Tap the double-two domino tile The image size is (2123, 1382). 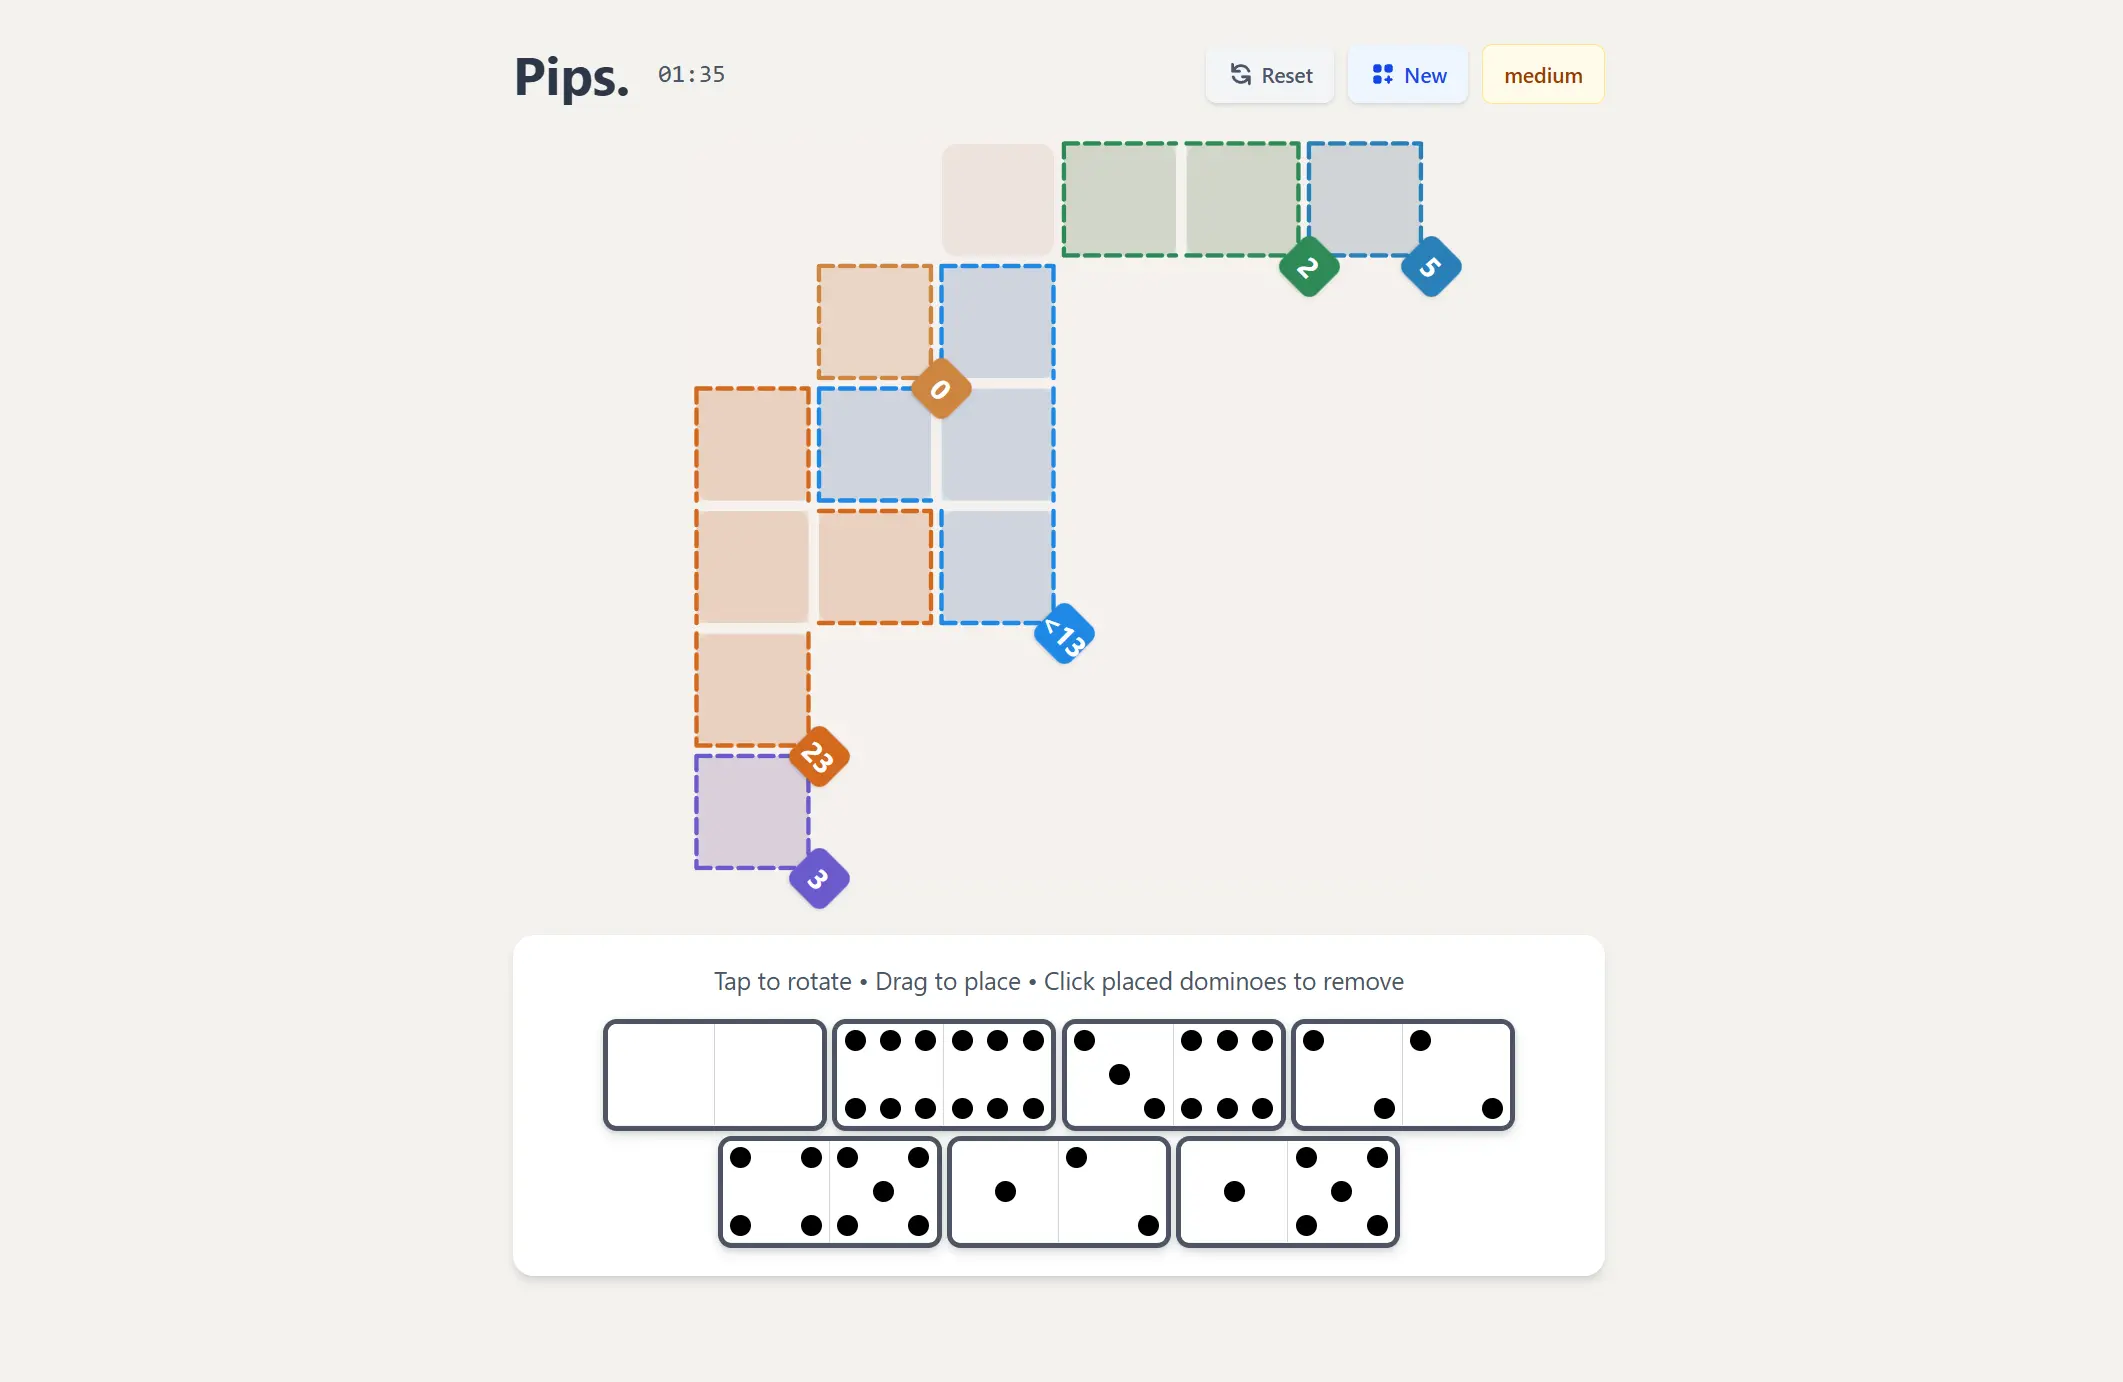[1402, 1075]
